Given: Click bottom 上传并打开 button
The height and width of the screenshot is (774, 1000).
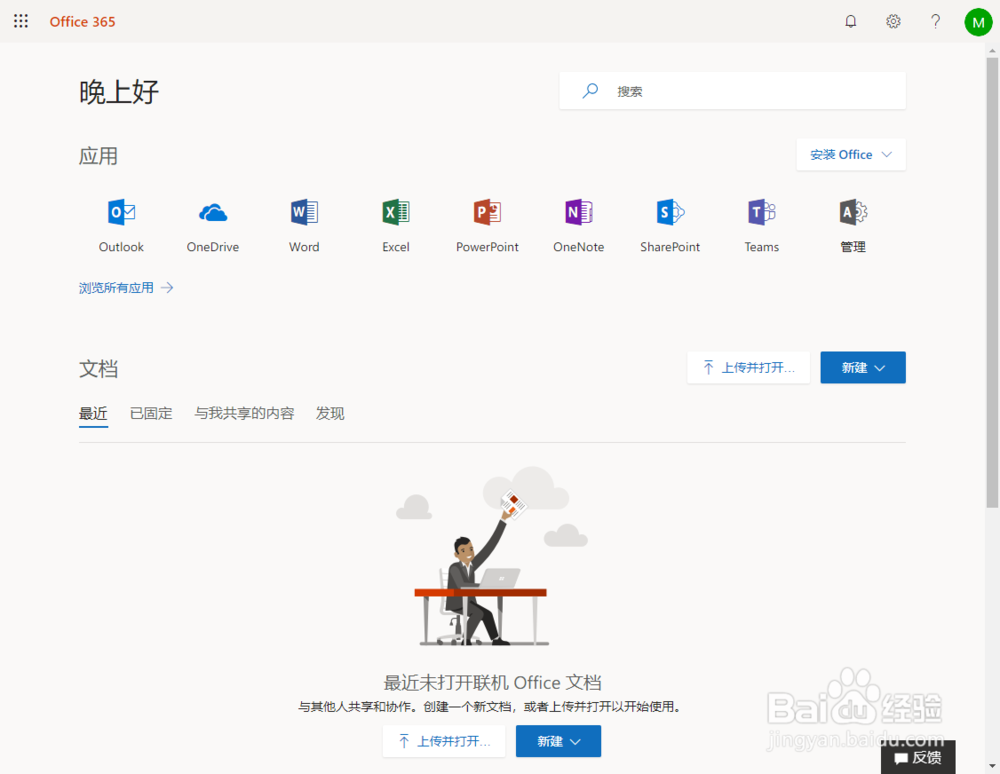Looking at the screenshot, I should pyautogui.click(x=444, y=741).
